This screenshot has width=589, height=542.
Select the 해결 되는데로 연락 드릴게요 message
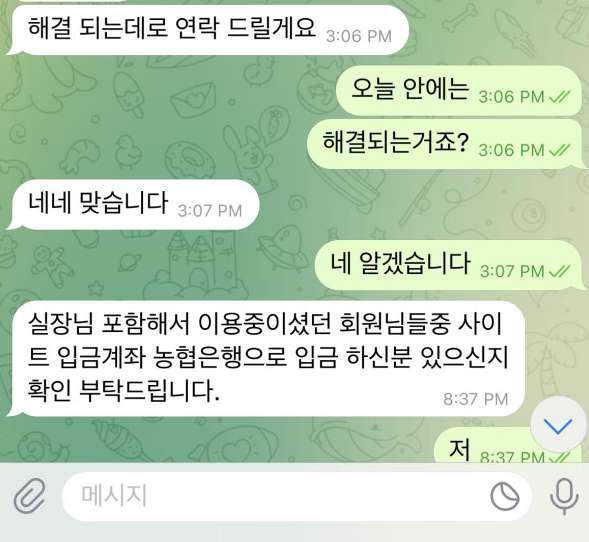point(207,30)
